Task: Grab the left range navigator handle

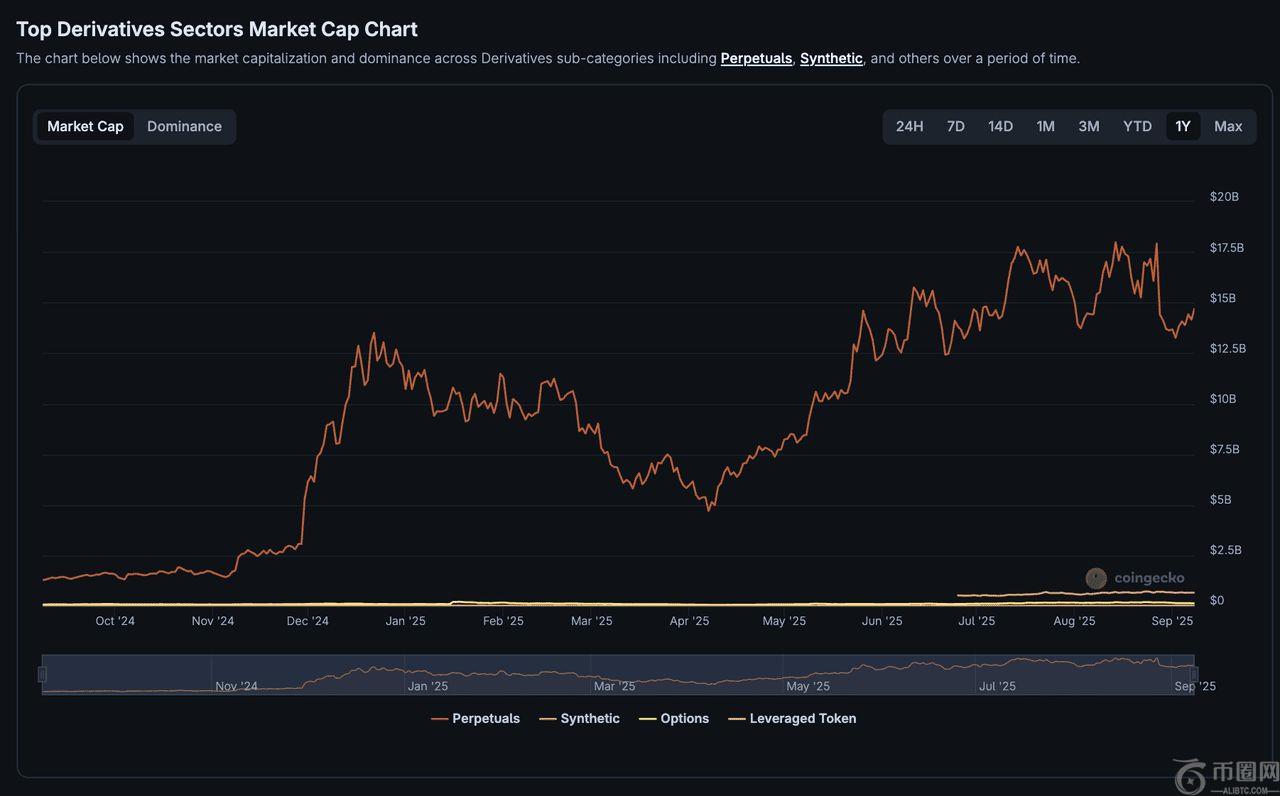Action: tap(42, 675)
